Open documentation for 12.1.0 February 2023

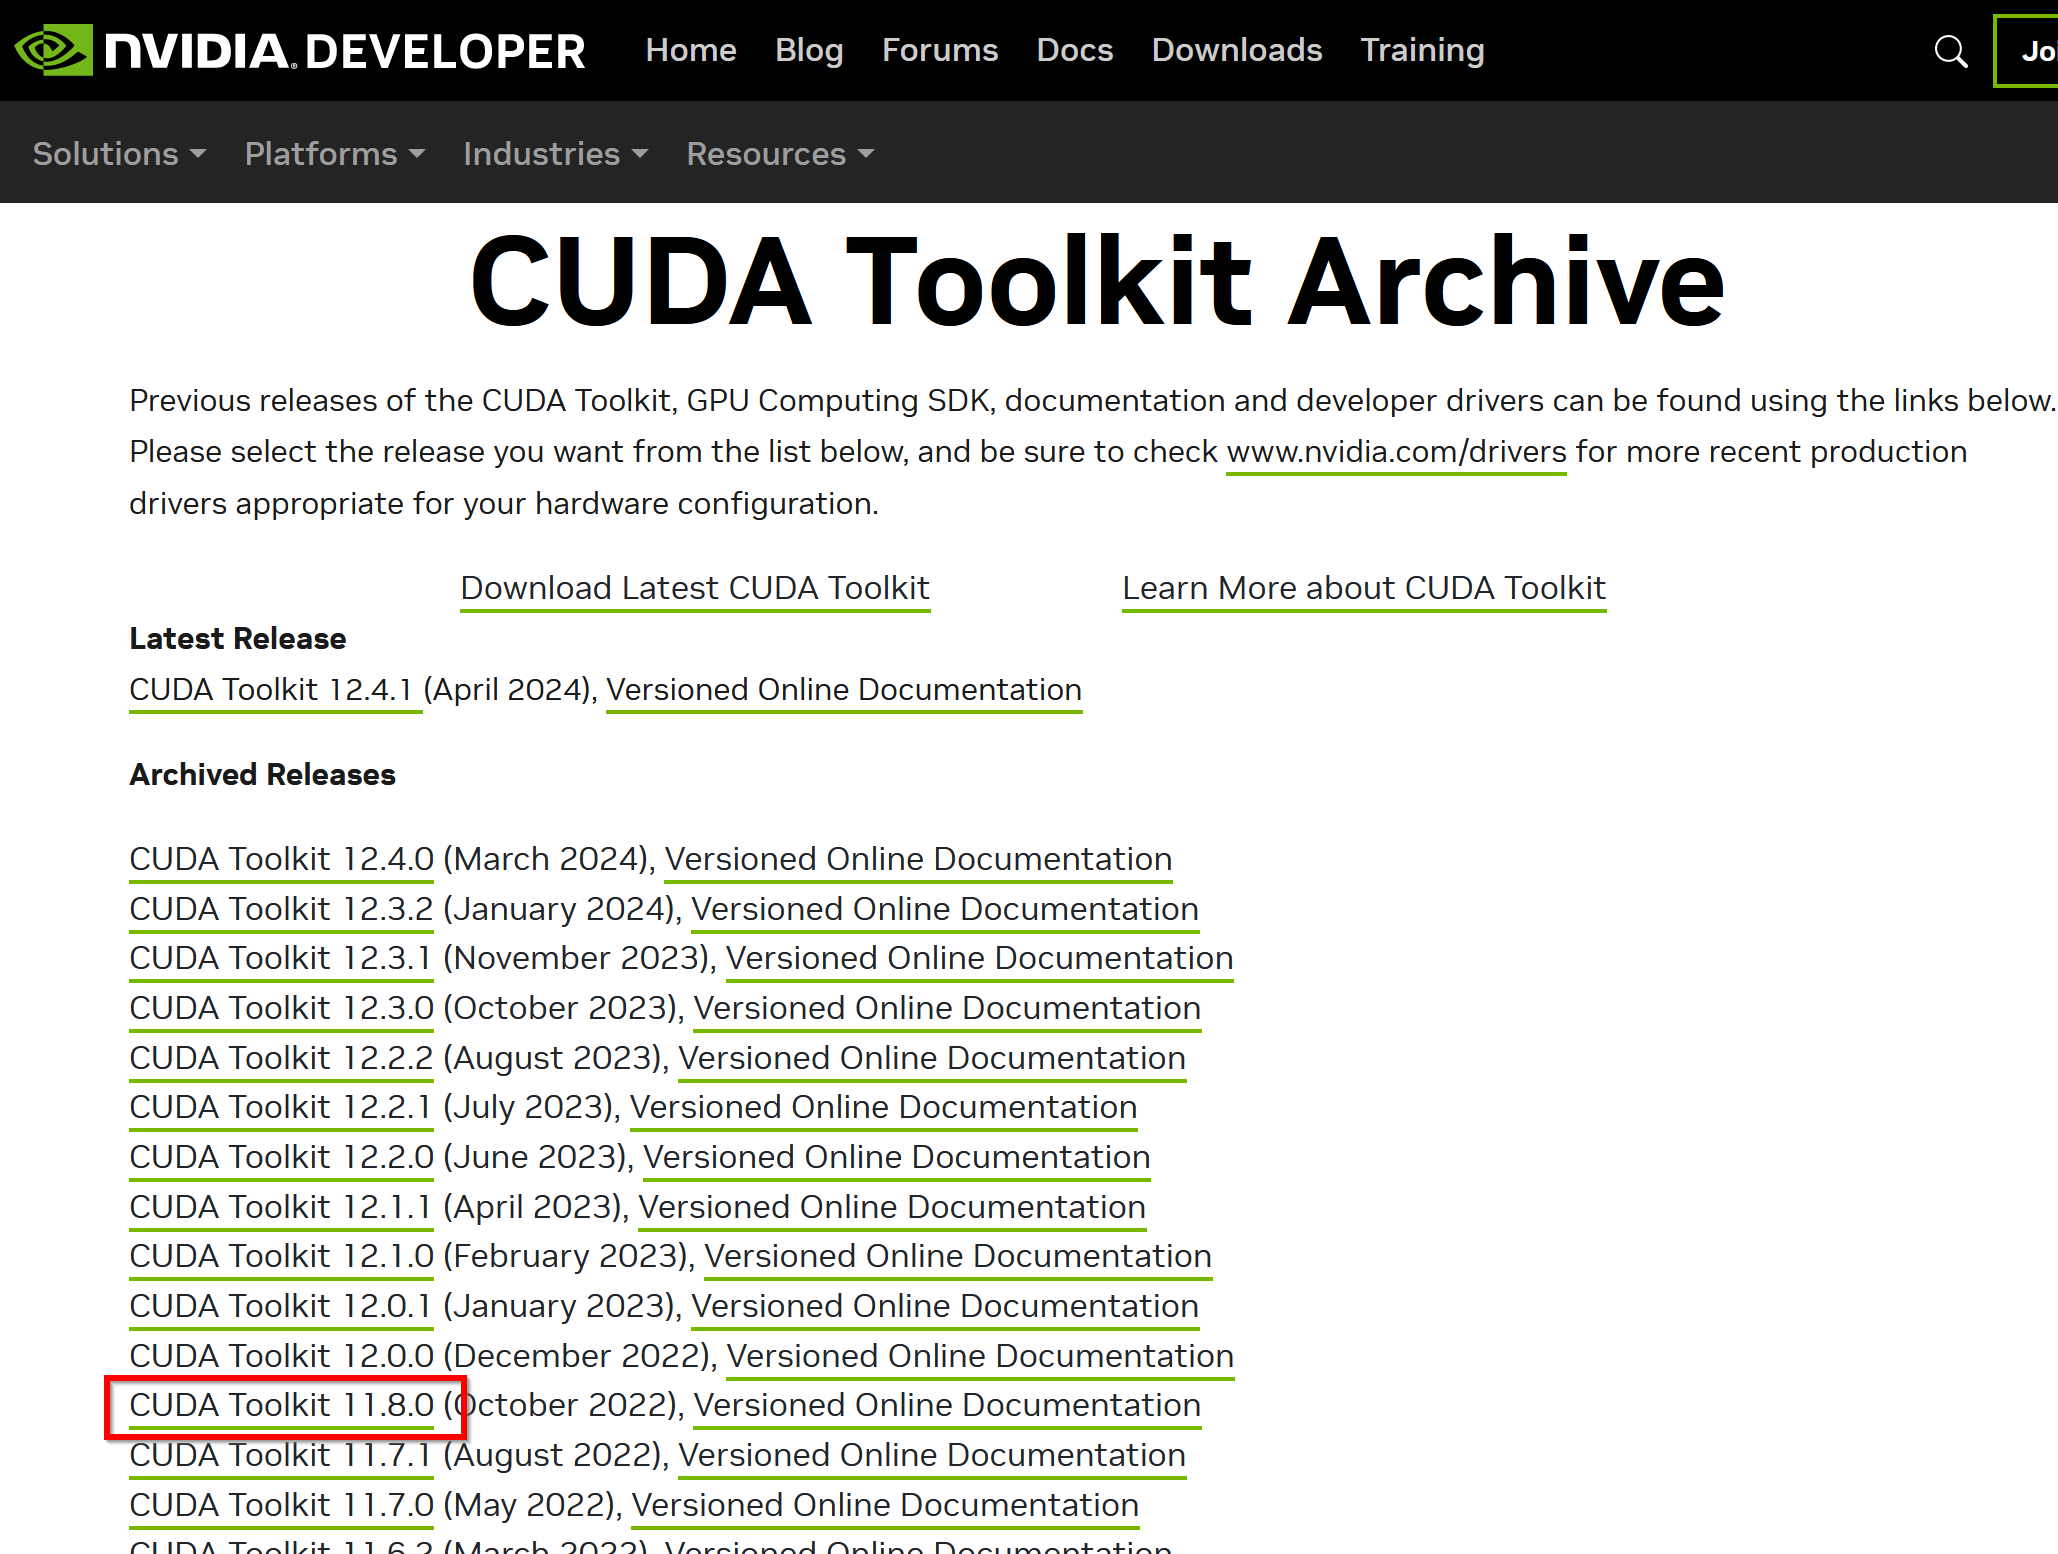tap(958, 1256)
